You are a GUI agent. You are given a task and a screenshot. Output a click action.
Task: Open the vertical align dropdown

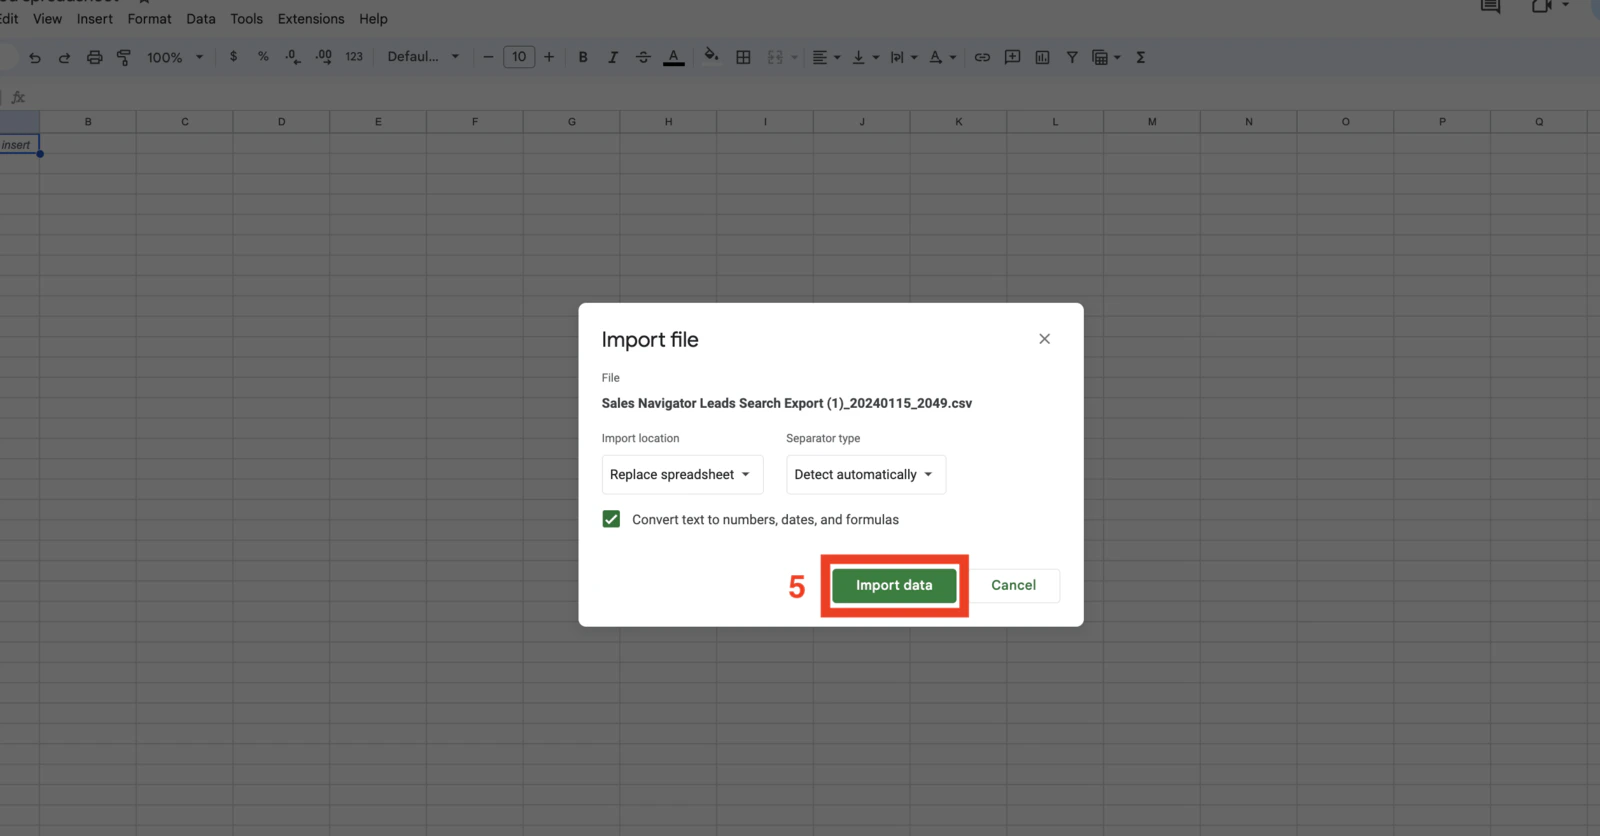pyautogui.click(x=865, y=57)
